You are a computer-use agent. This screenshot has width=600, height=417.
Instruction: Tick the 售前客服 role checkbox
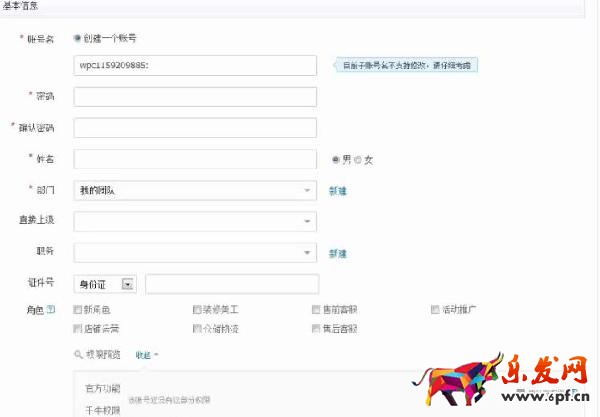pos(315,309)
